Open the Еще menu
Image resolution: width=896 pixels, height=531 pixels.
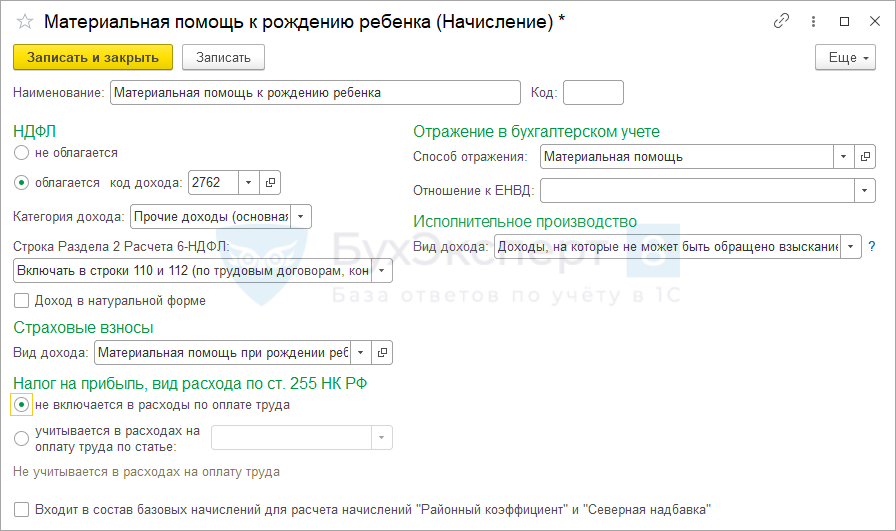tap(845, 57)
